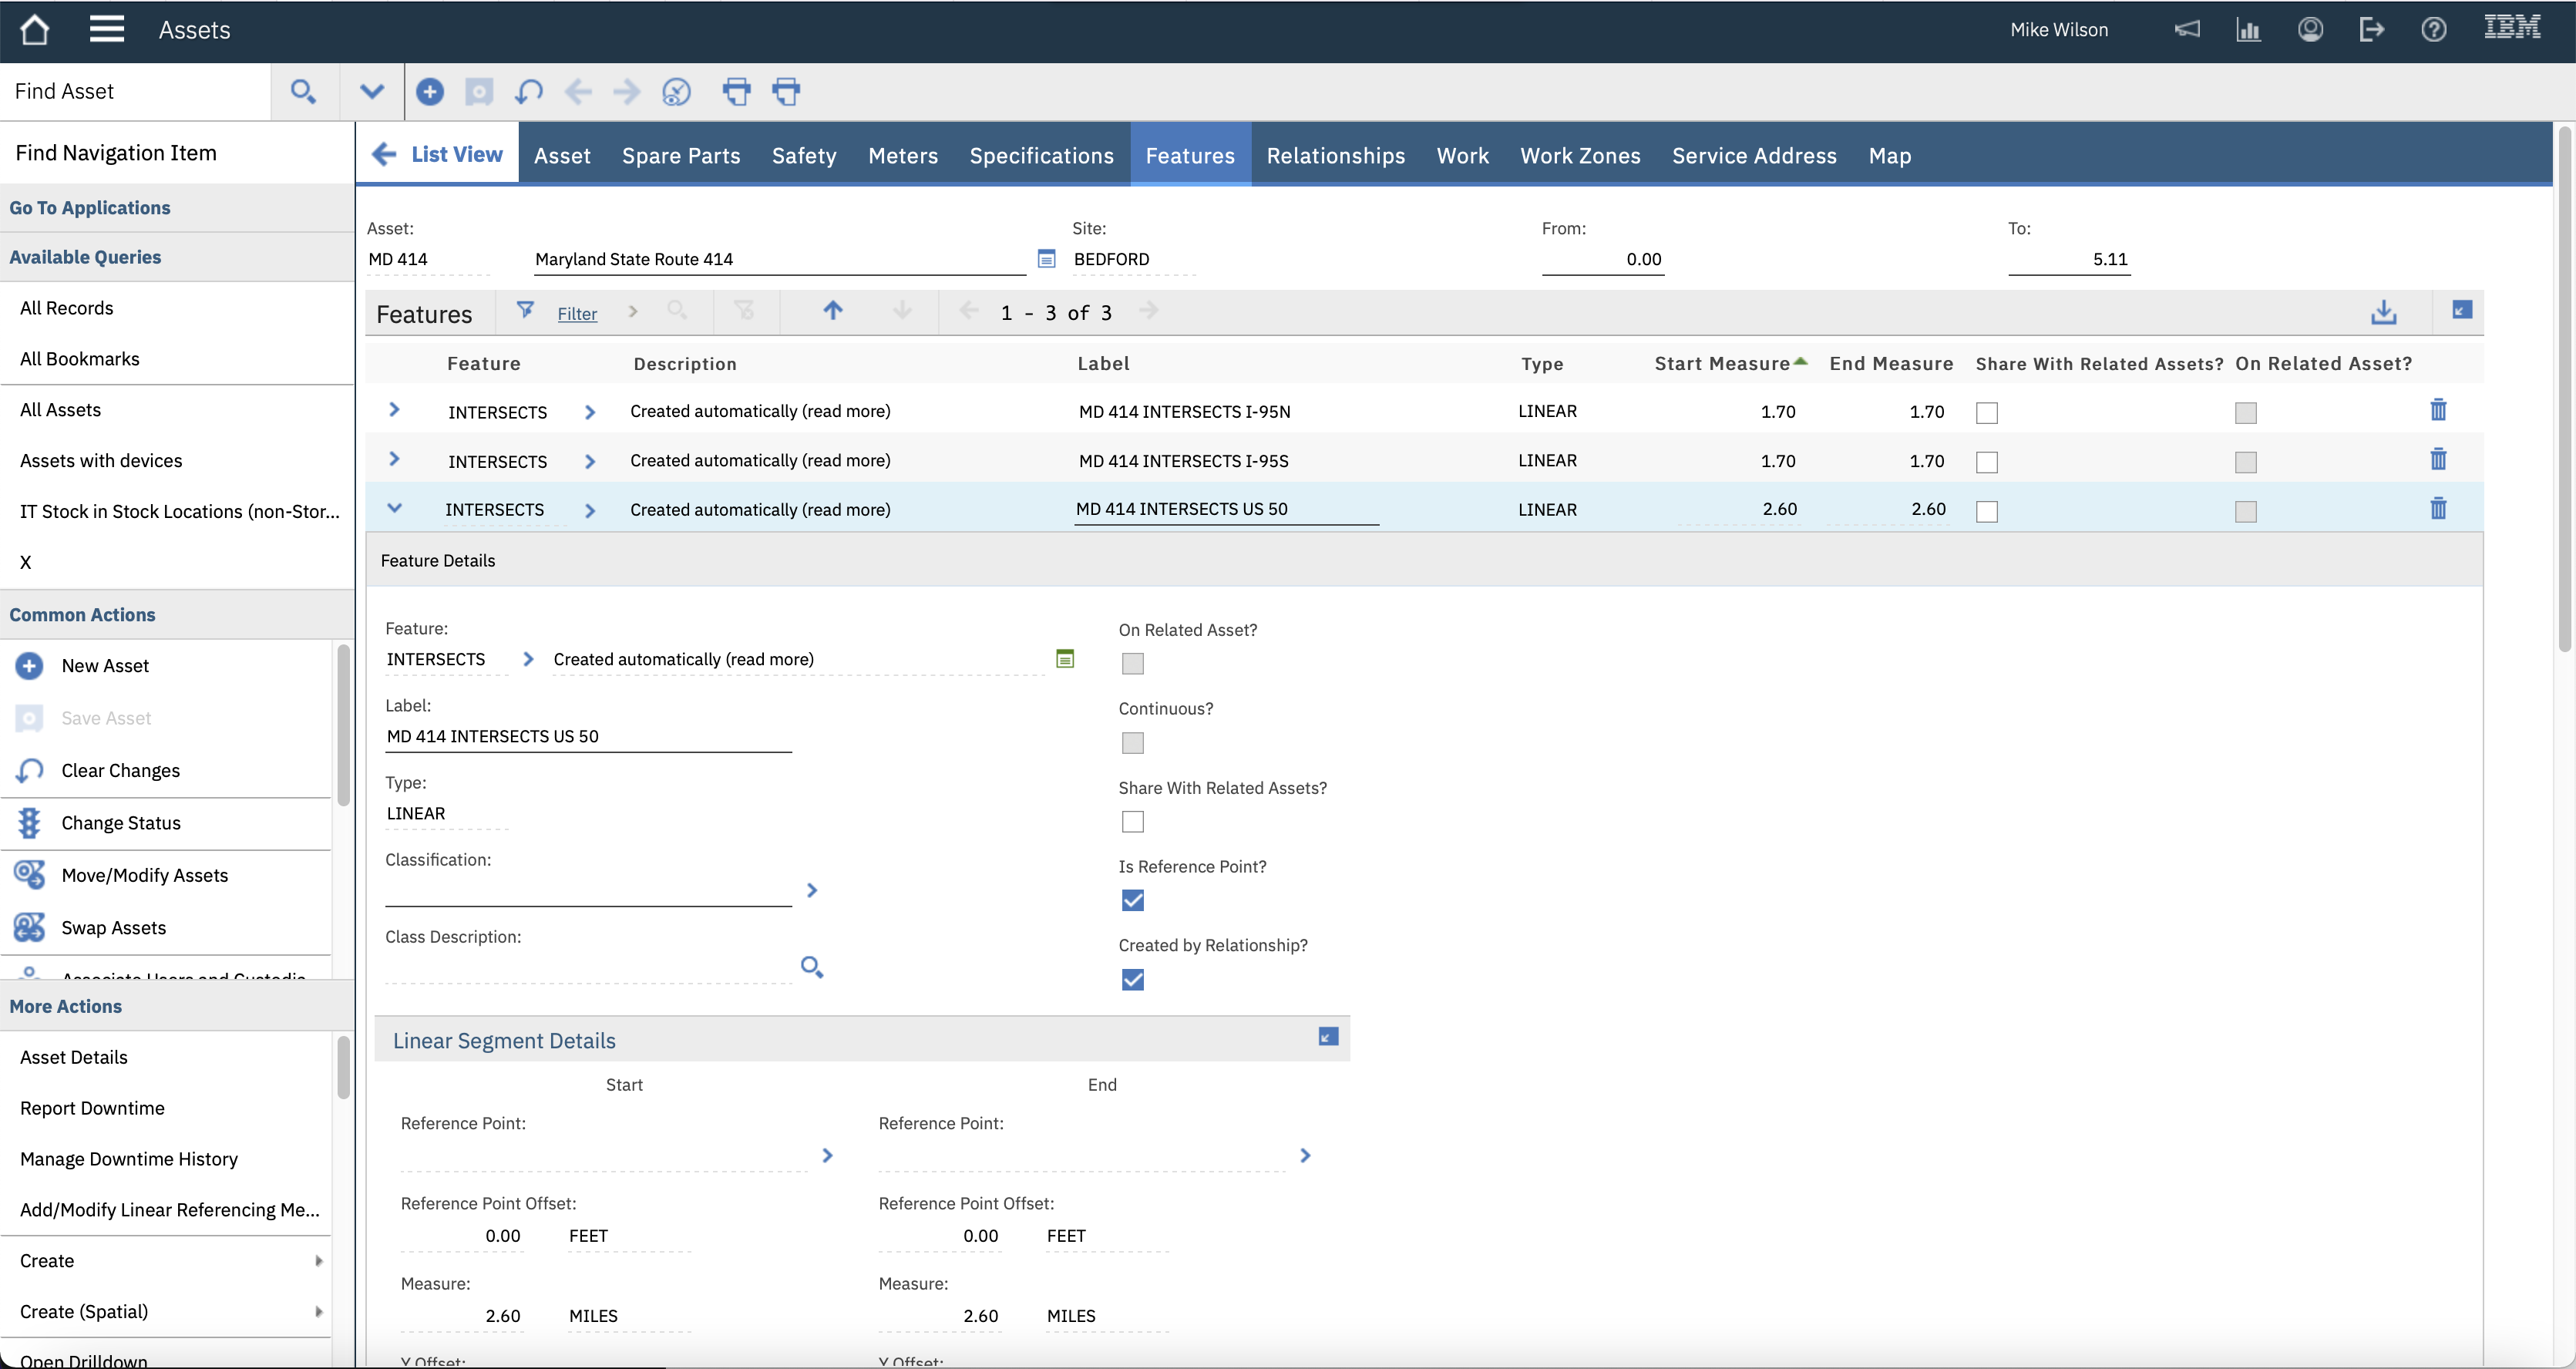Expand the I-95S intersects feature row
This screenshot has height=1369, width=2576.
click(394, 459)
